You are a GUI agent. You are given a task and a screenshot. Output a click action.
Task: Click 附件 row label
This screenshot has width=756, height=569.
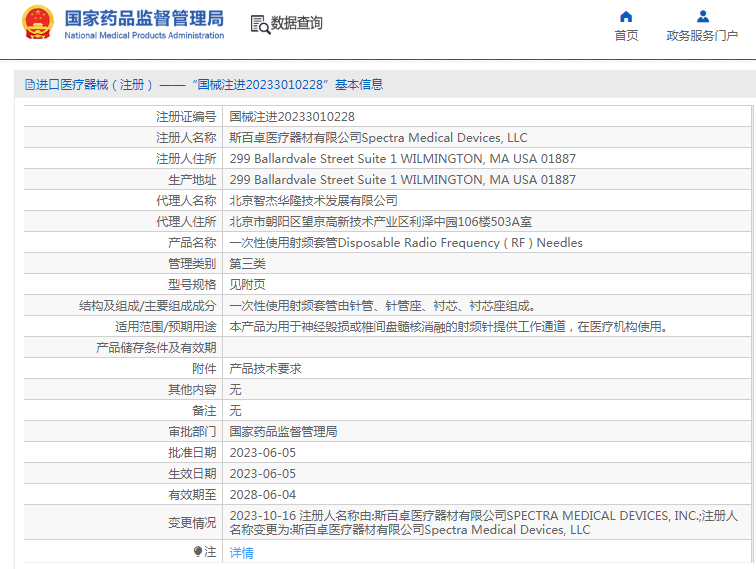click(204, 369)
